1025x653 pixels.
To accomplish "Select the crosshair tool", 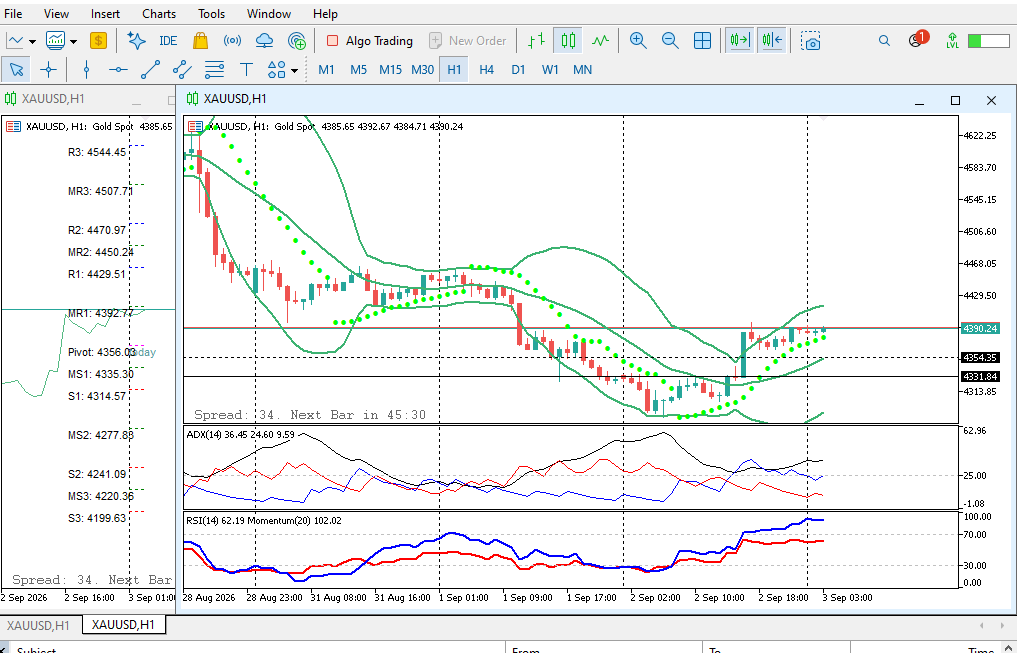I will click(48, 69).
